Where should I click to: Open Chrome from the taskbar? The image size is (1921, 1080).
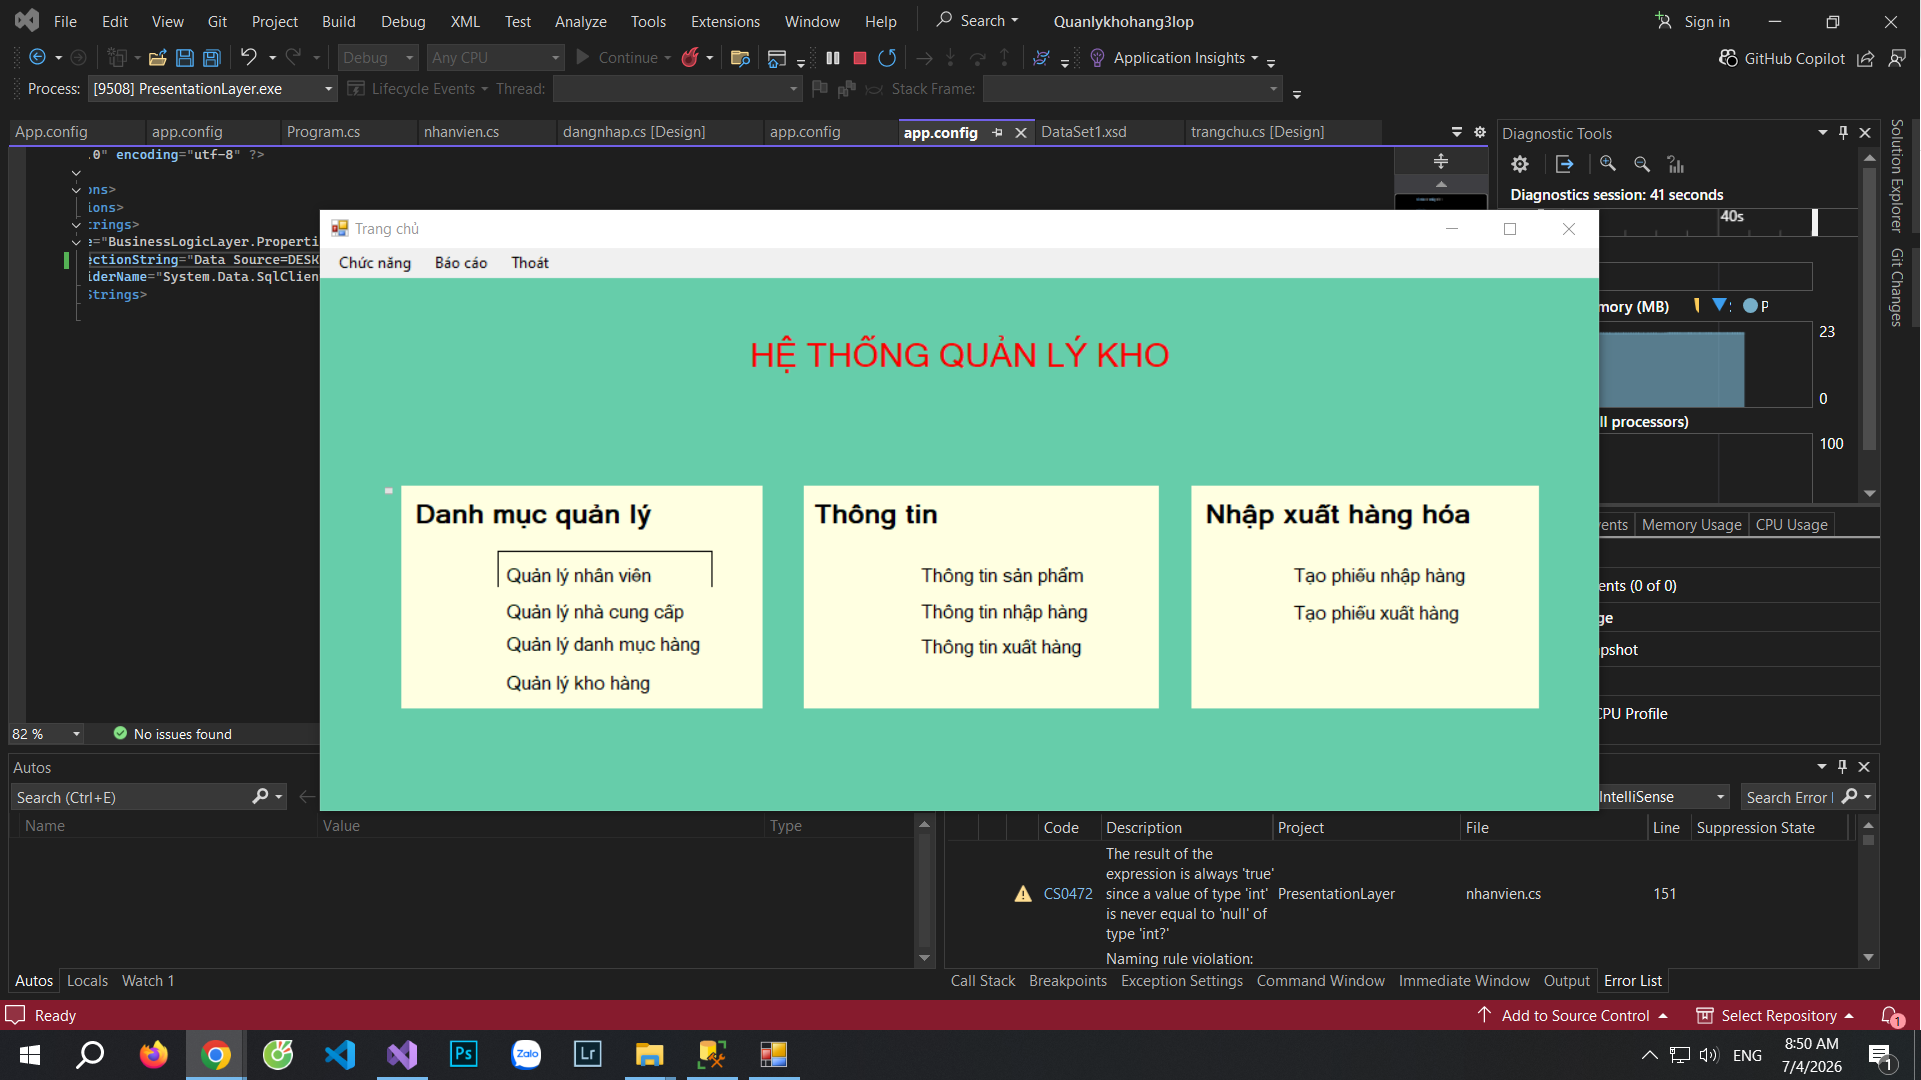tap(216, 1054)
